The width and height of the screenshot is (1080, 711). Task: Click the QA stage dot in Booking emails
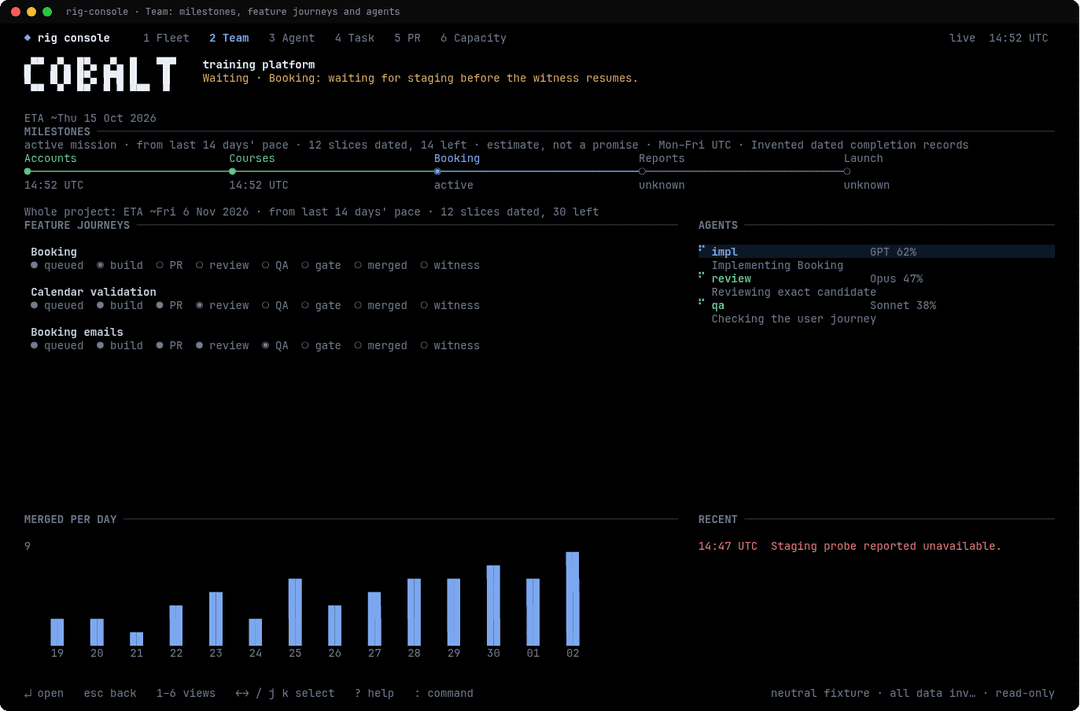pyautogui.click(x=265, y=345)
